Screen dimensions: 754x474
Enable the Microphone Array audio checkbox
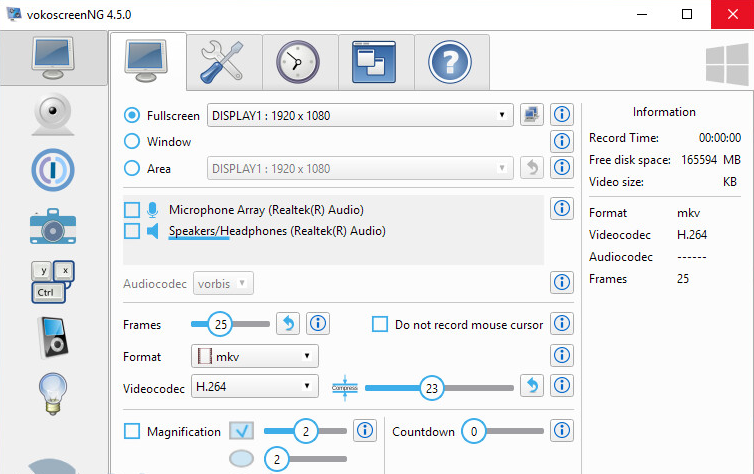[132, 210]
